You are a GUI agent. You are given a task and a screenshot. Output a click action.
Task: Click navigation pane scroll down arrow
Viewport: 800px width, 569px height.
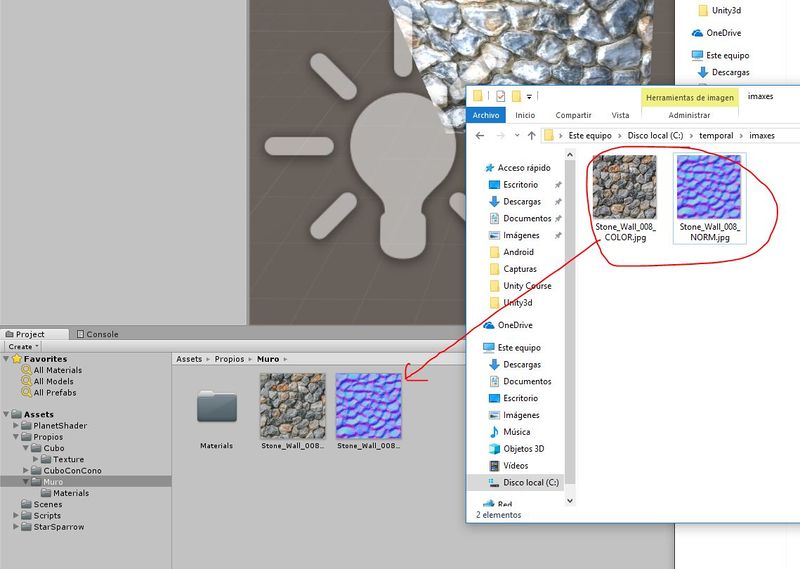tap(570, 501)
